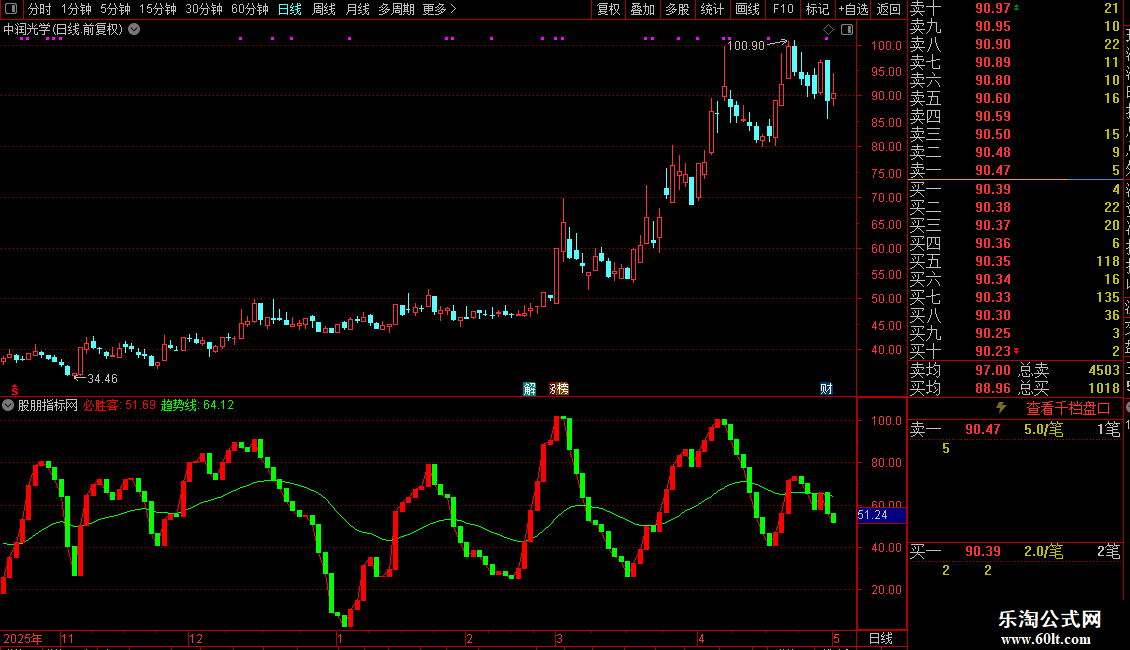Click the 买十 bid row at 90.23
Screen dimensions: 1130x650
(1015, 351)
